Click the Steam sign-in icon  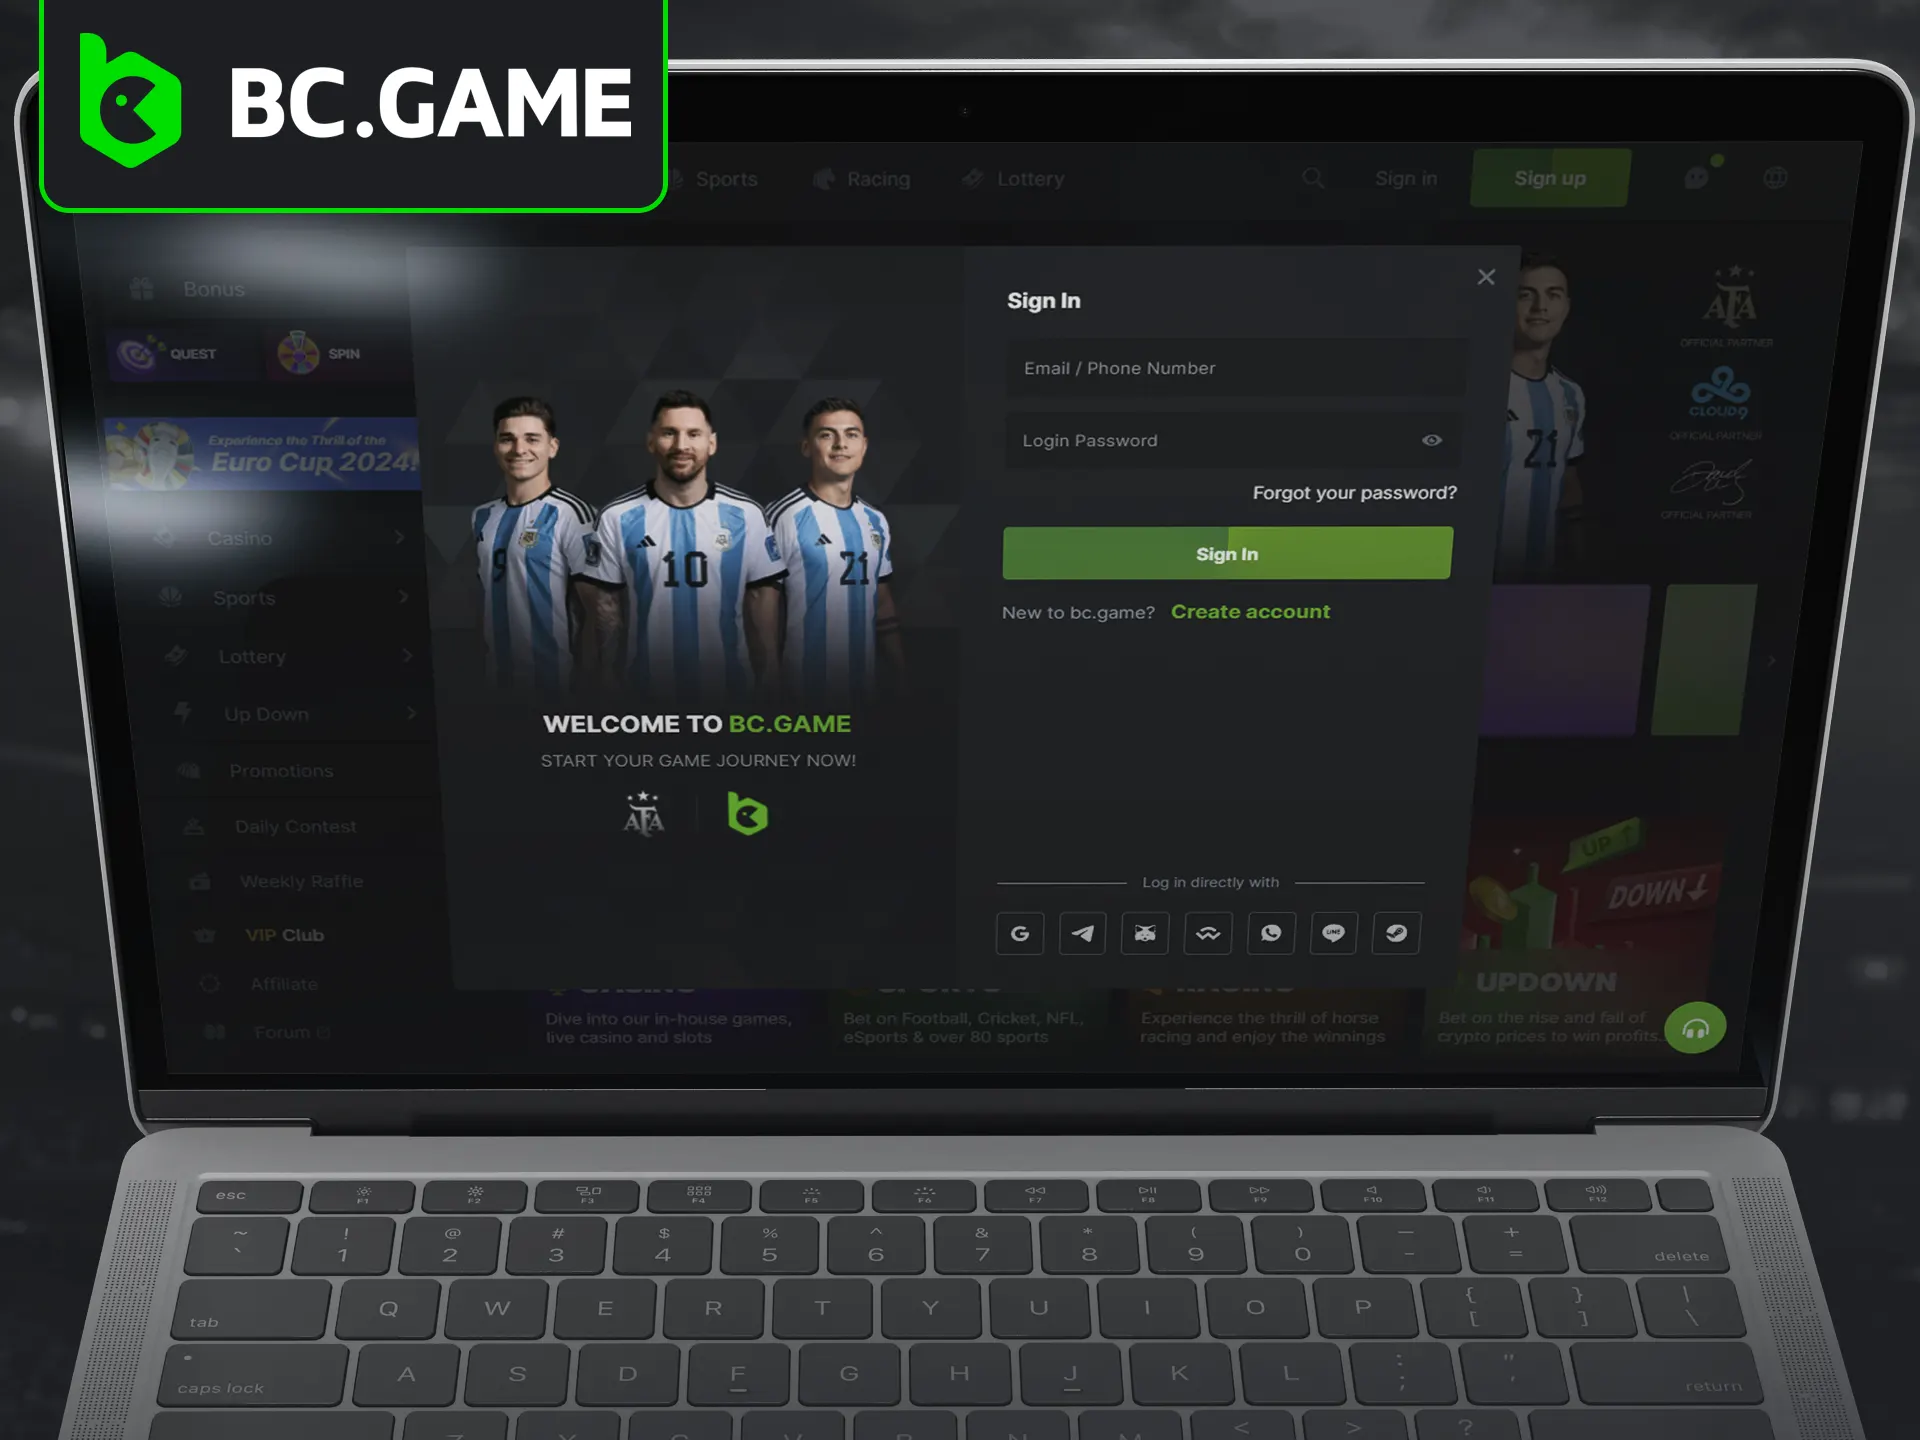[x=1394, y=933]
